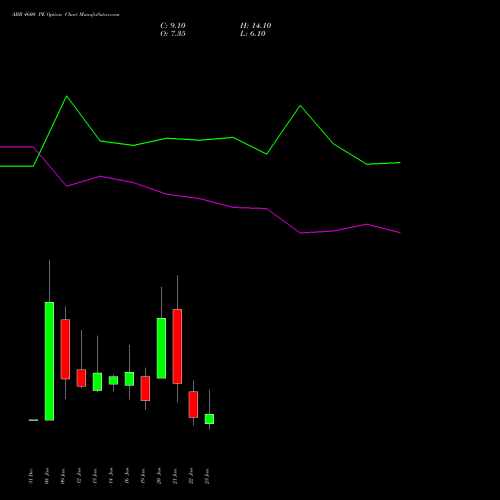Image resolution: width=500 pixels, height=500 pixels.
Task: Click the tall red candle above 21 Jan
Action: [x=177, y=346]
